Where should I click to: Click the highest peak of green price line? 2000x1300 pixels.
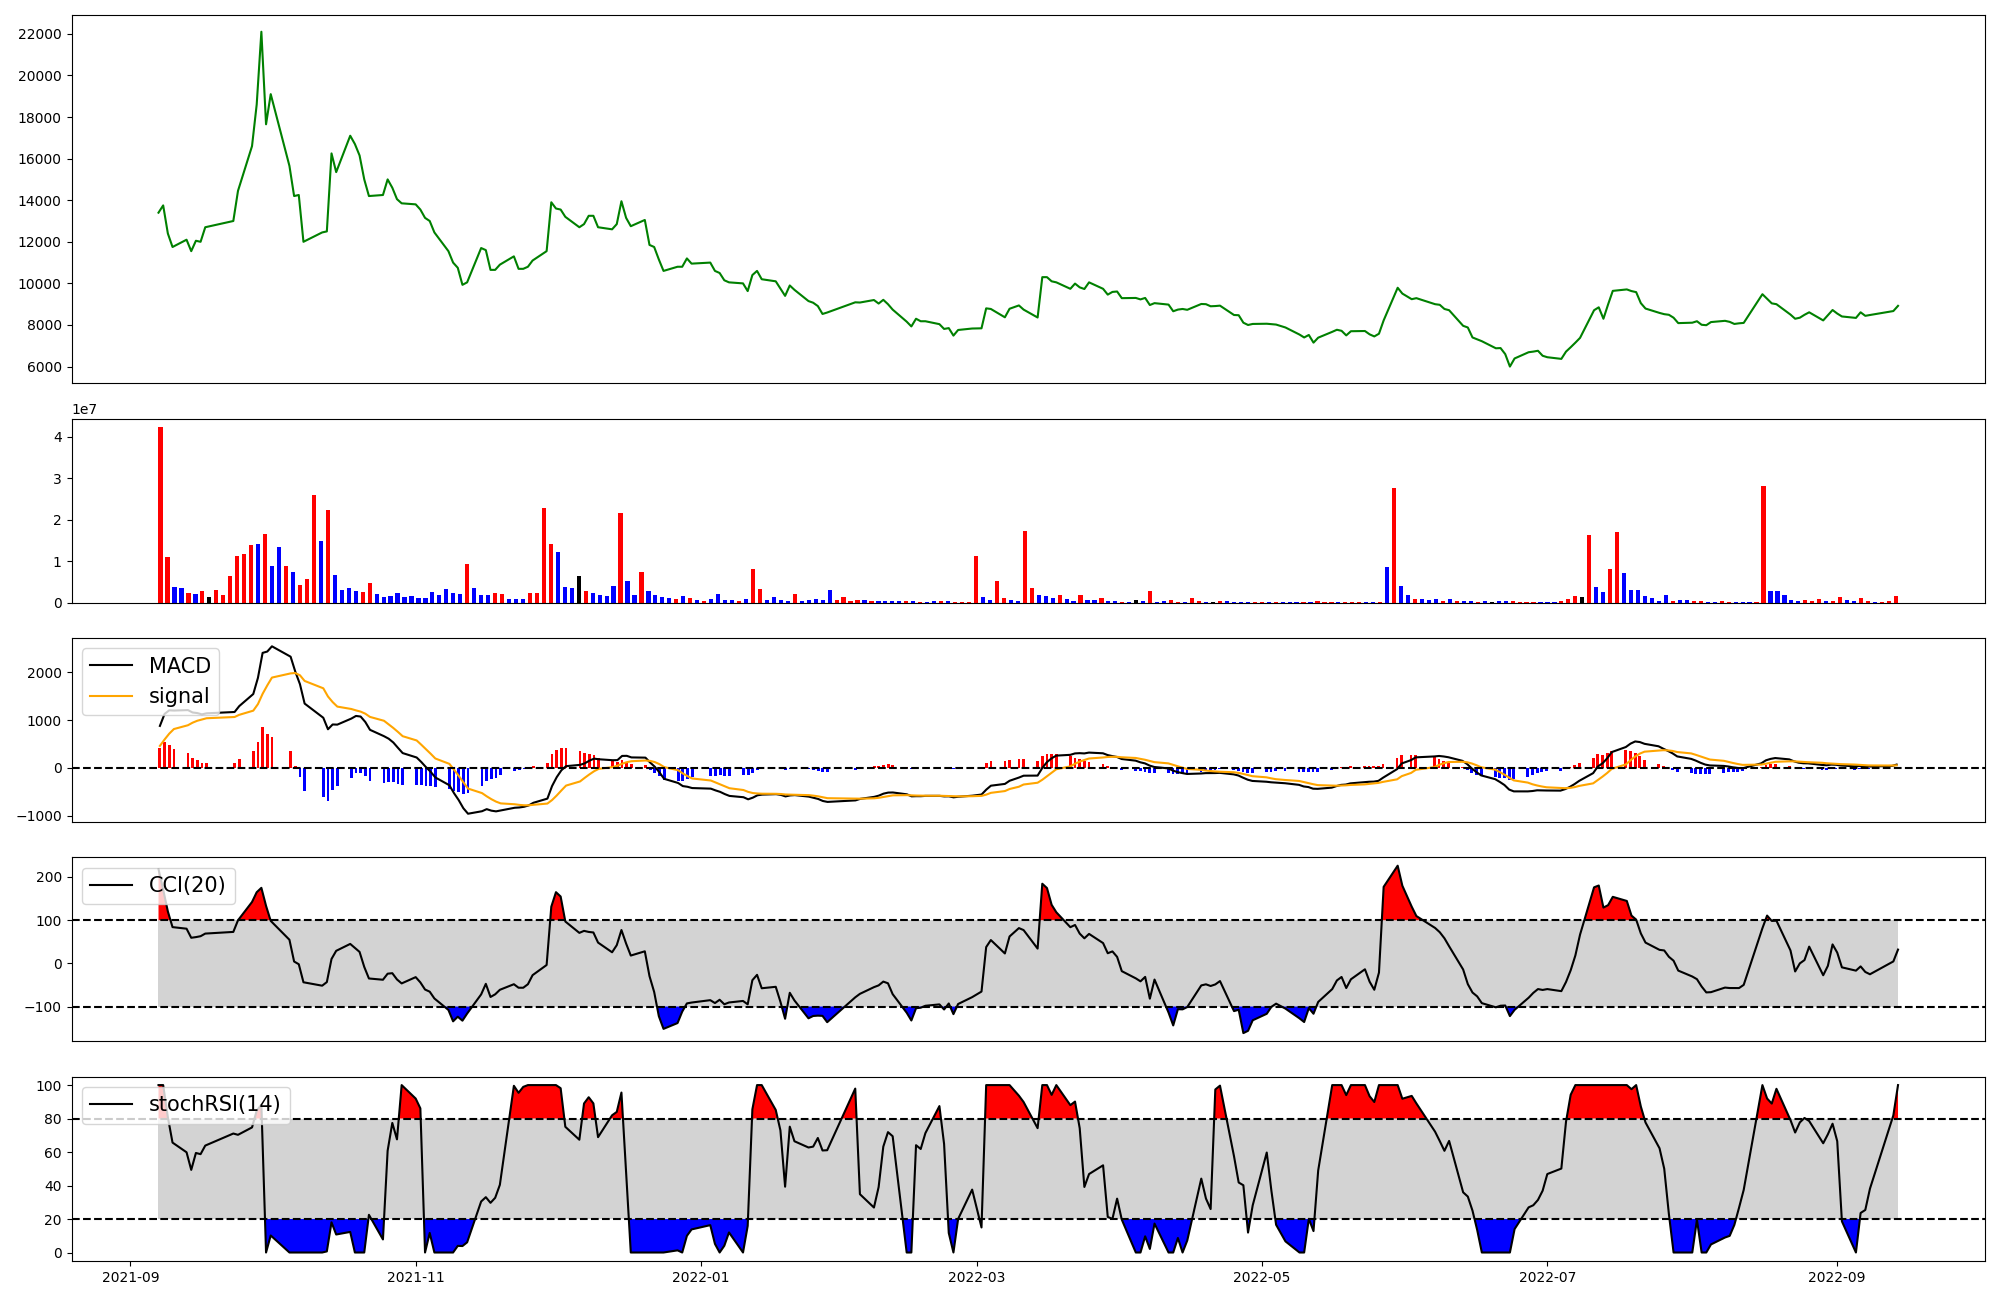(x=261, y=33)
